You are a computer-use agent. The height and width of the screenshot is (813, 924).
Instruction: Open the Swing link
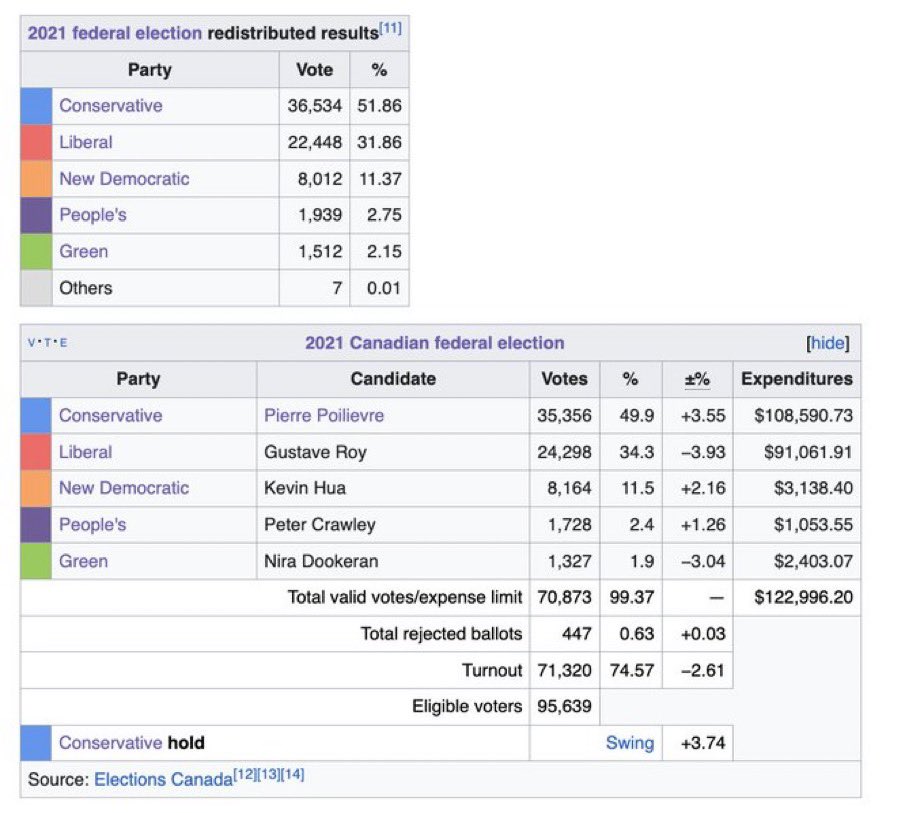630,743
